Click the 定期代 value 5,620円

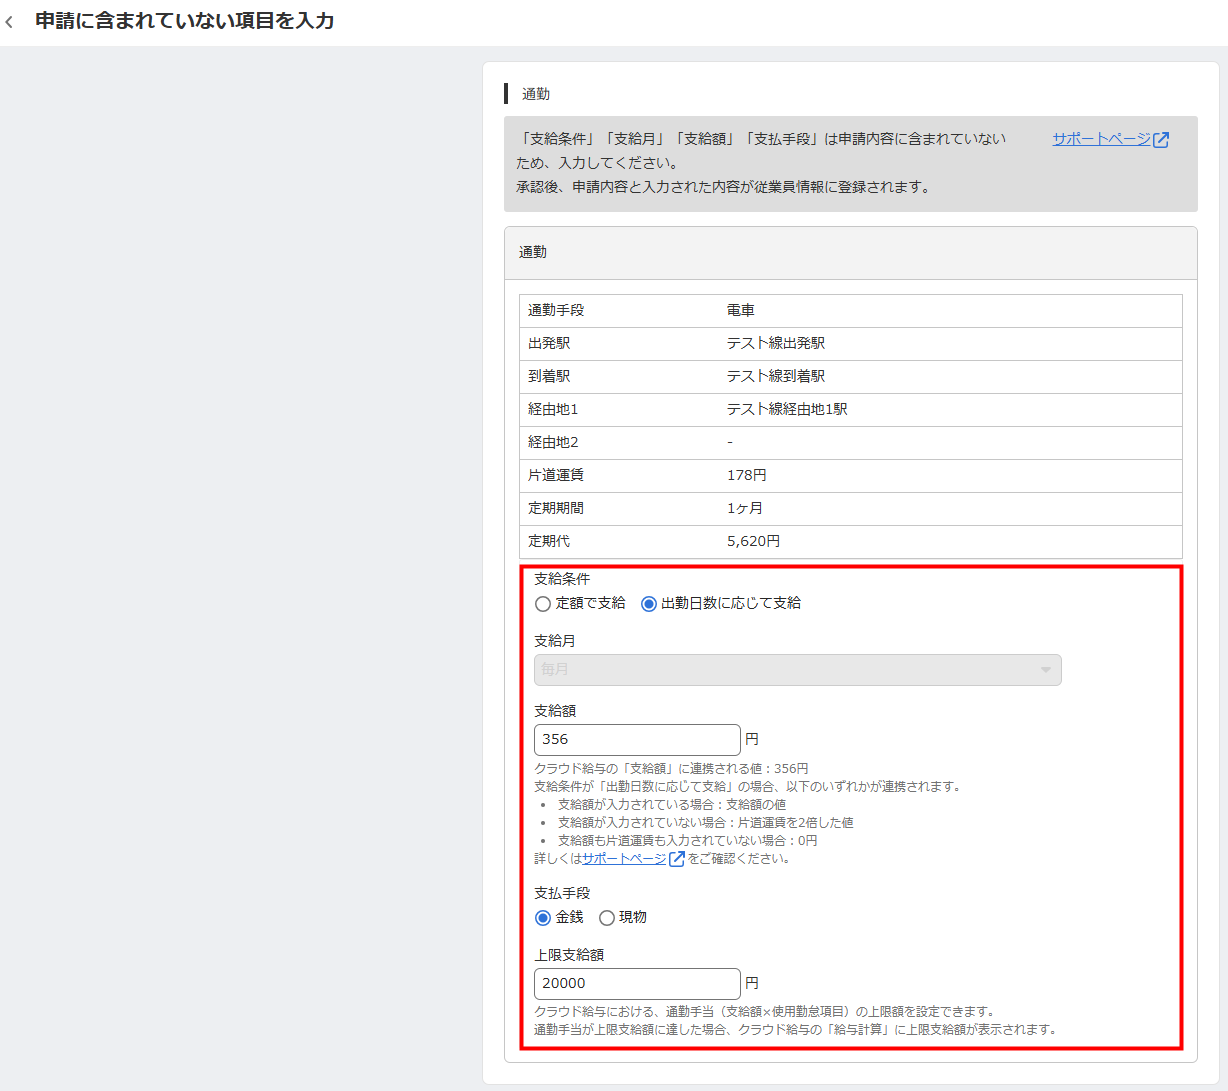click(x=753, y=541)
